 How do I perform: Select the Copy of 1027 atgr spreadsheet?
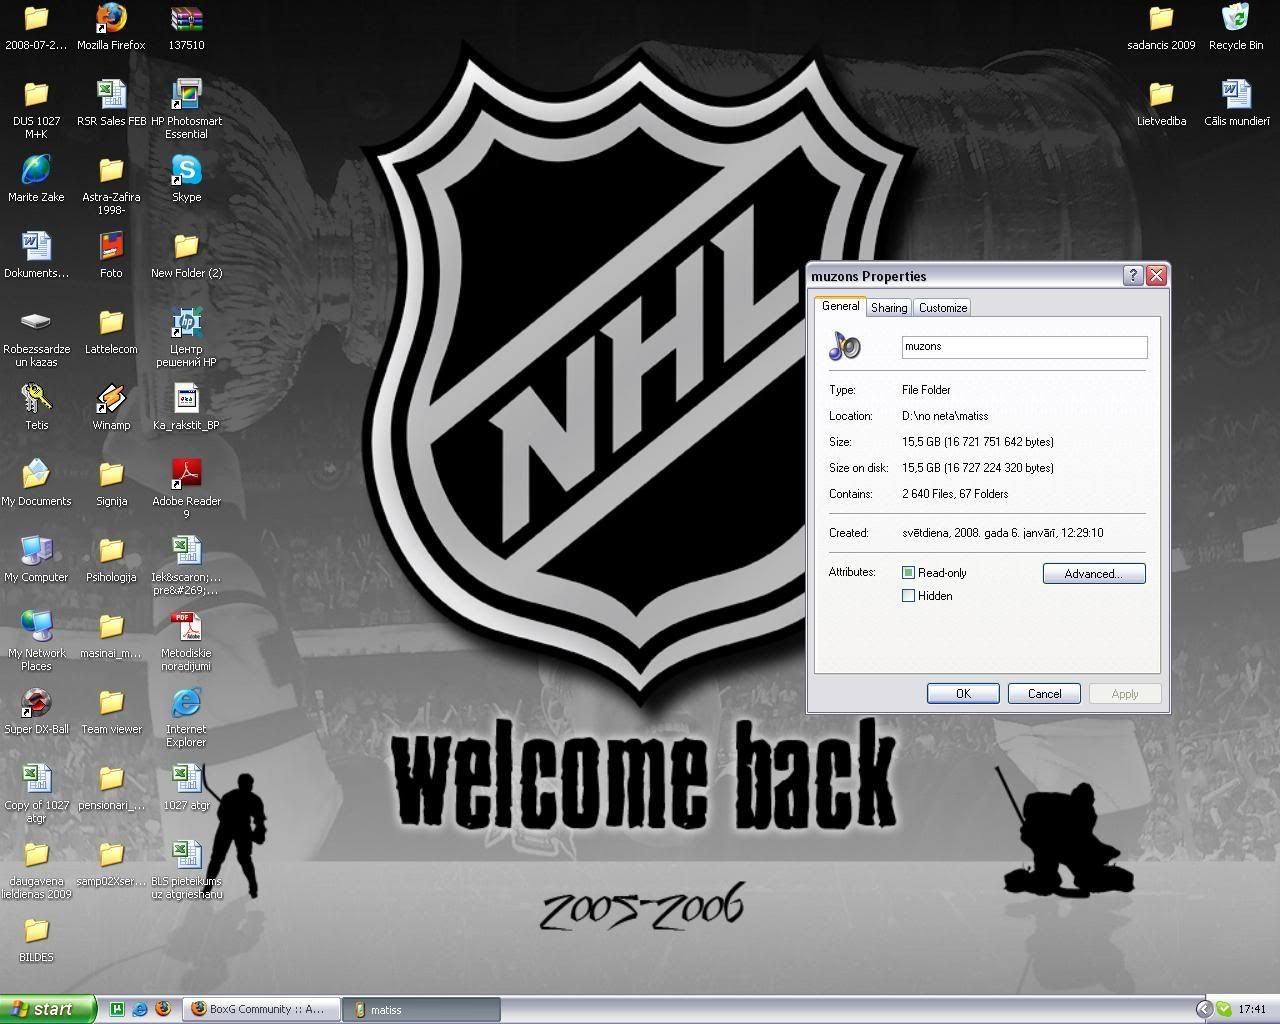point(36,793)
